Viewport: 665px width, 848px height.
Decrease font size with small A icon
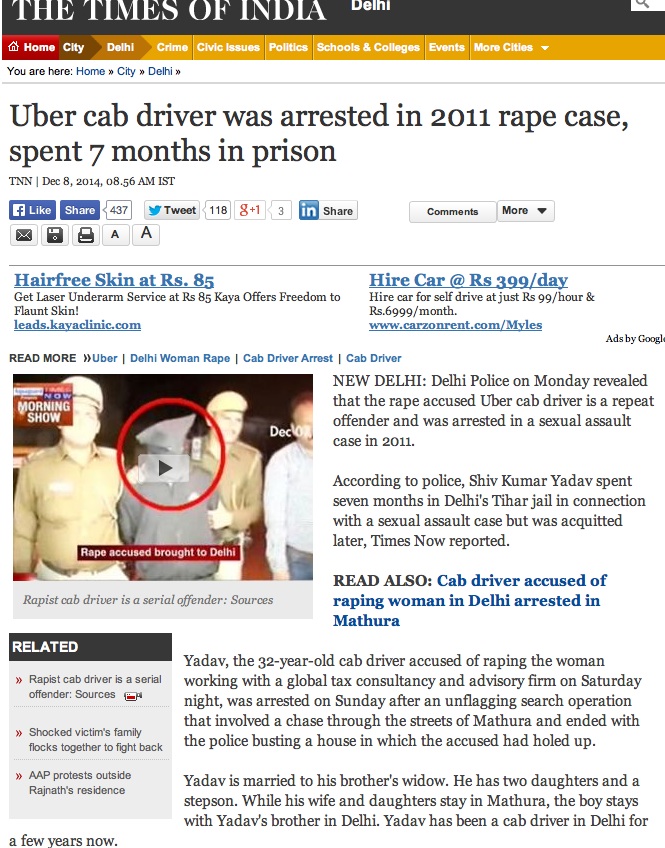click(x=115, y=235)
